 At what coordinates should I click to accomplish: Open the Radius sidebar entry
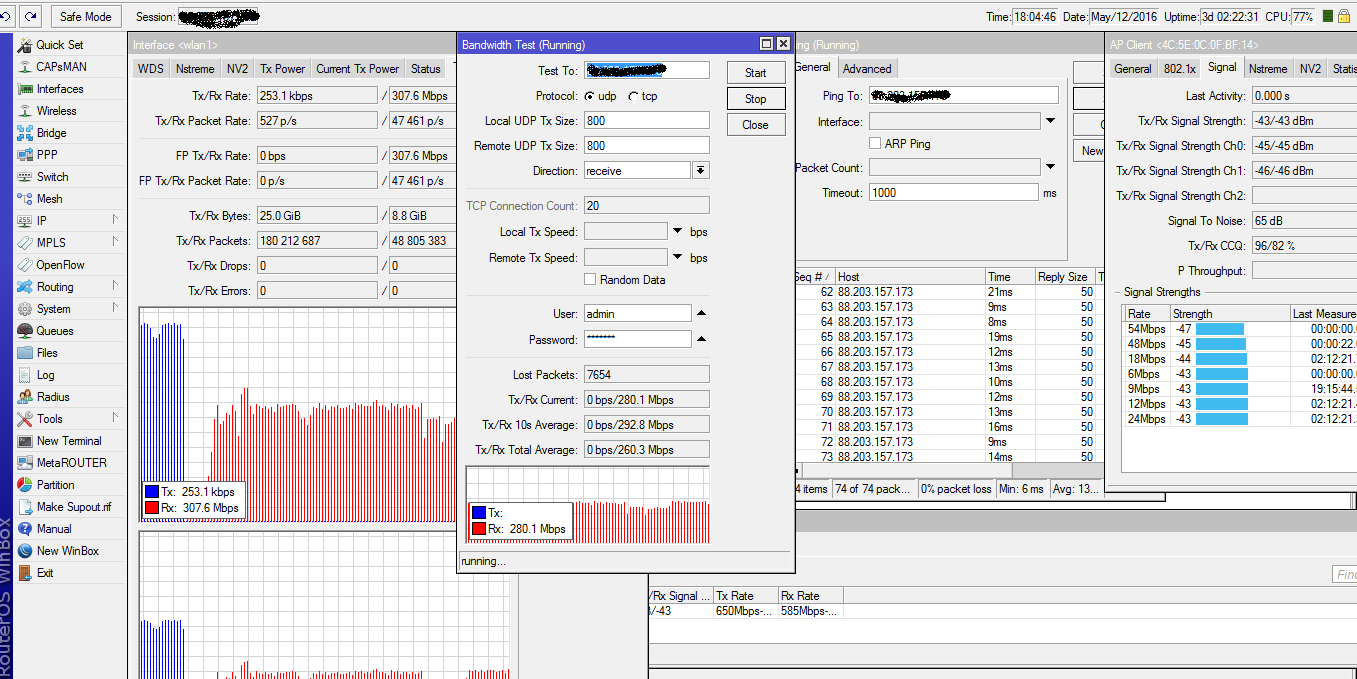point(53,397)
